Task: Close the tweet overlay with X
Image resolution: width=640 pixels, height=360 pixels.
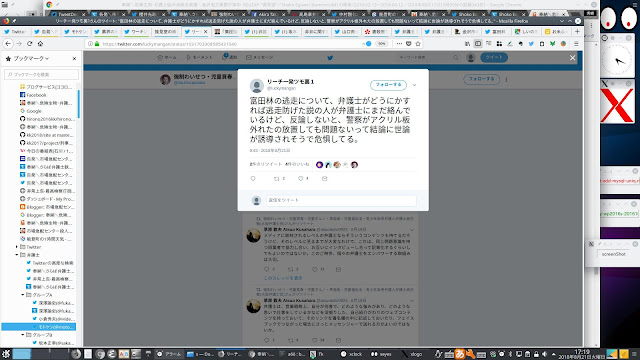Action: pyautogui.click(x=572, y=58)
